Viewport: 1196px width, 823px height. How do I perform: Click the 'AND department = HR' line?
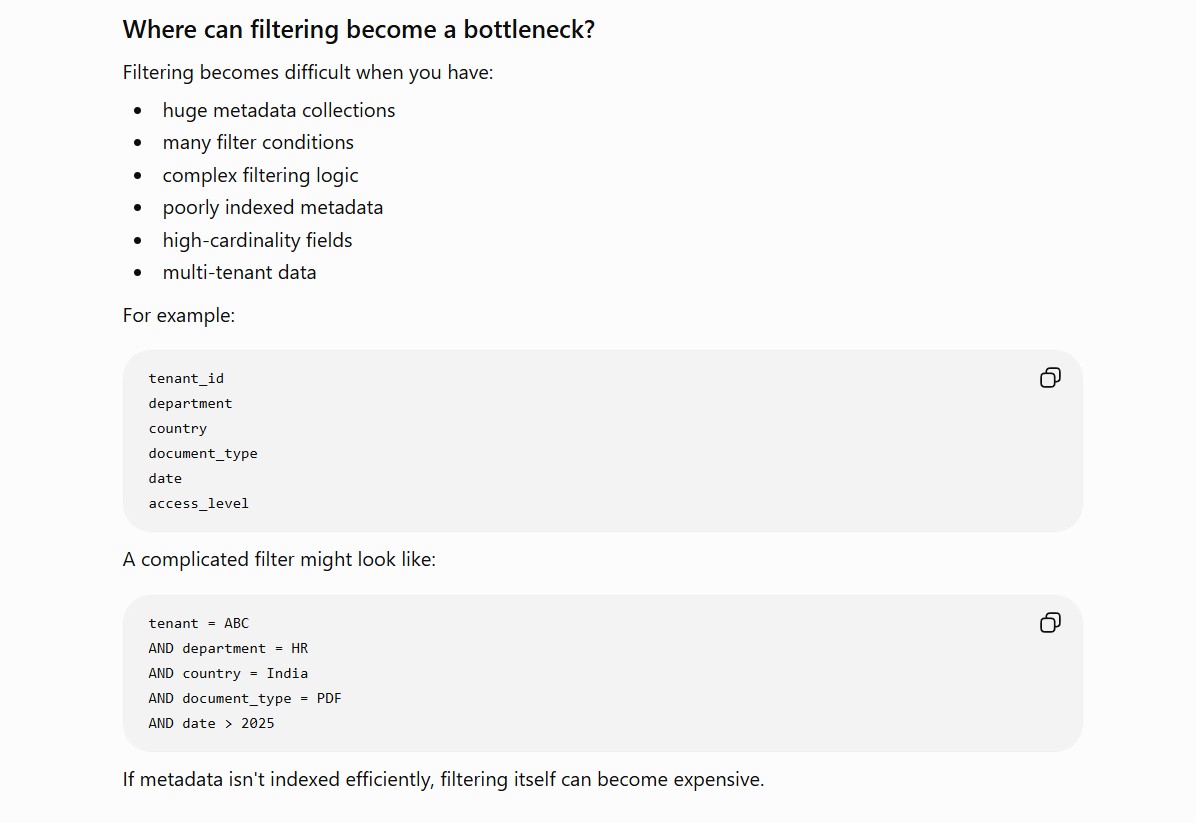pyautogui.click(x=228, y=648)
